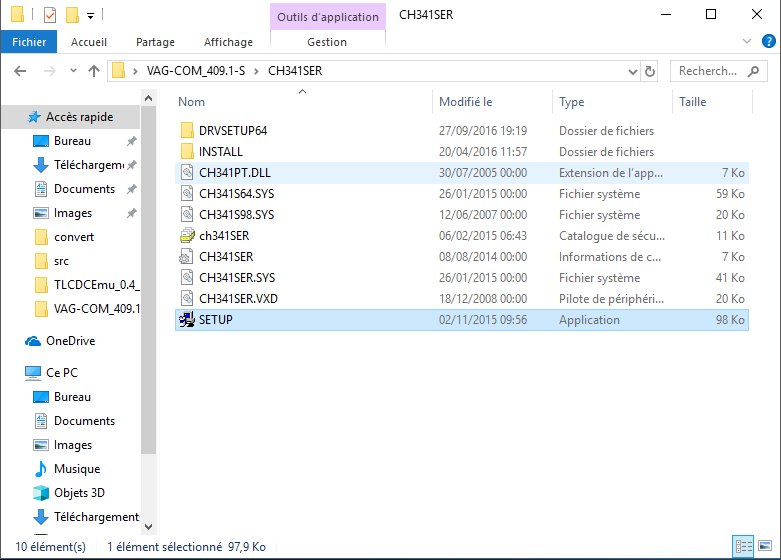Select the CH341S98.SYS file icon
The image size is (781, 560).
(x=187, y=215)
